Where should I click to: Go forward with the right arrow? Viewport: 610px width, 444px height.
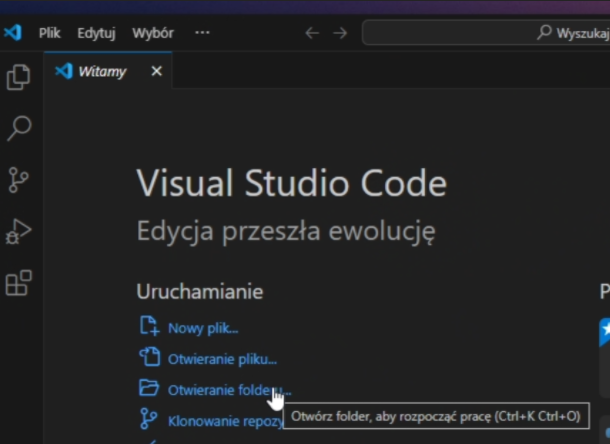point(340,33)
